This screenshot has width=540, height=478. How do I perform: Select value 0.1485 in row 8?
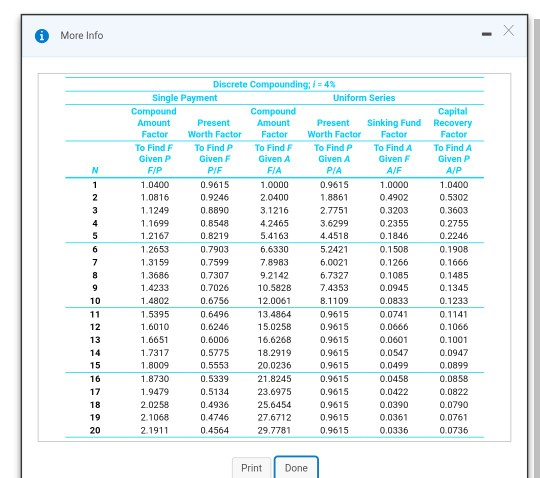coord(454,276)
